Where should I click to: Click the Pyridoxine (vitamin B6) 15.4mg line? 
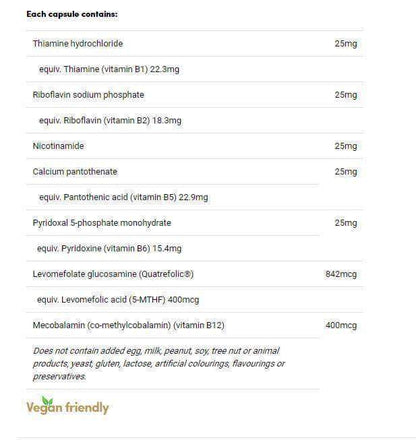[x=109, y=249]
